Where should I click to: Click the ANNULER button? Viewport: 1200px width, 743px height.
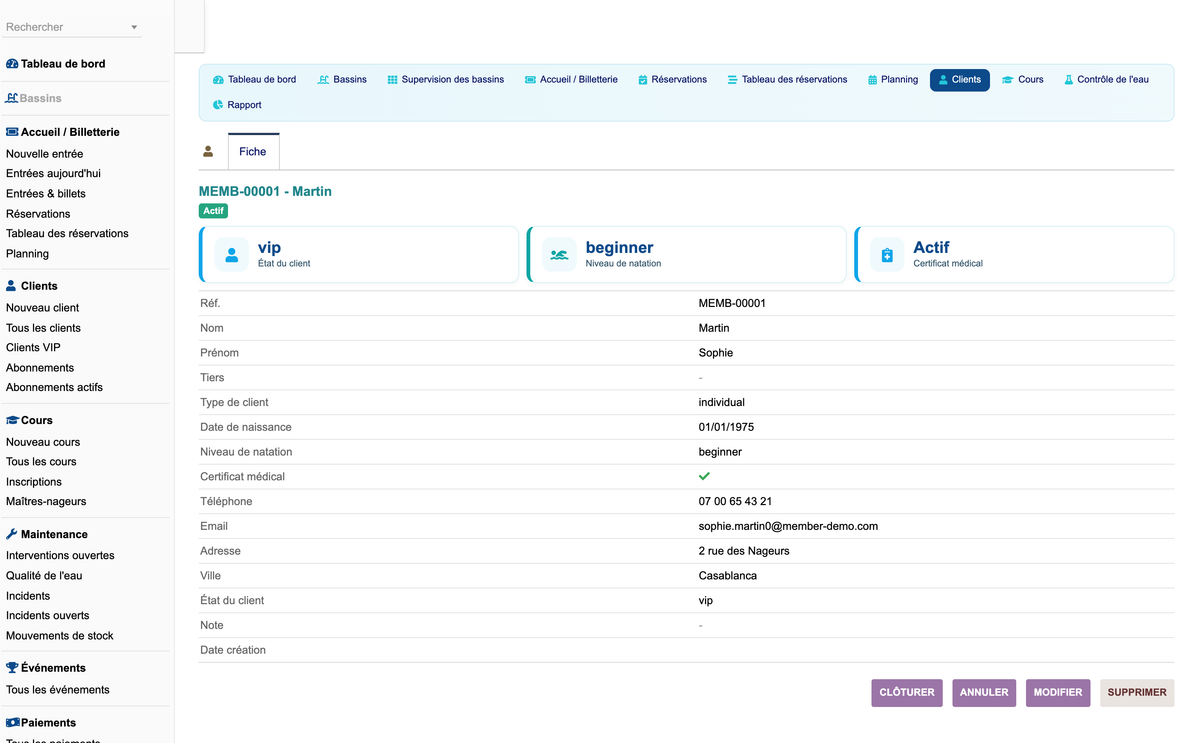[x=984, y=693]
